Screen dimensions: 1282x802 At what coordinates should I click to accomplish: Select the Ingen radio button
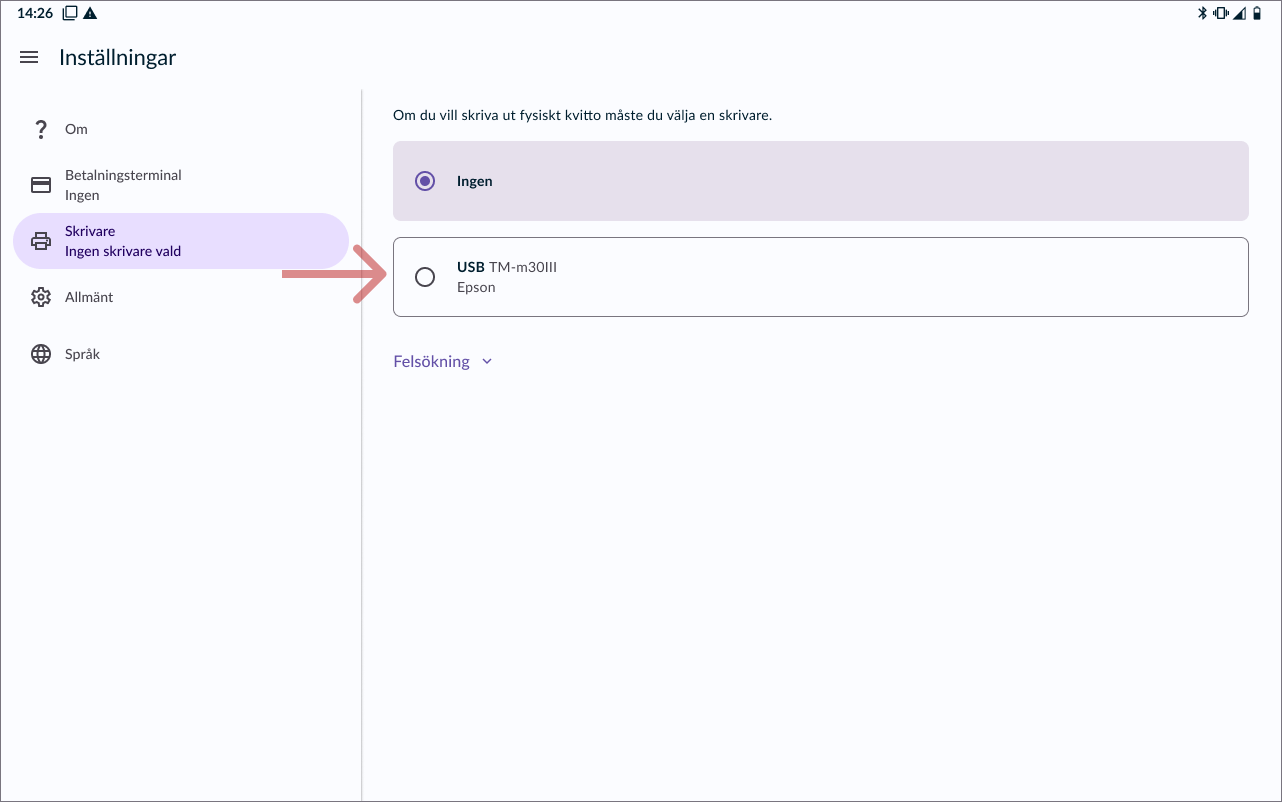point(425,181)
